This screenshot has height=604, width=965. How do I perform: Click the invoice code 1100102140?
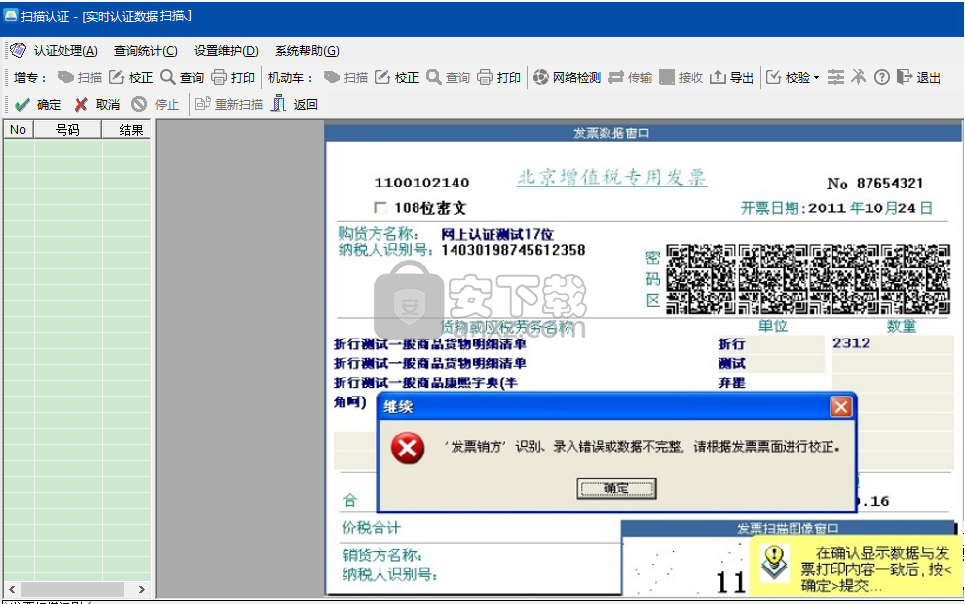[x=422, y=183]
